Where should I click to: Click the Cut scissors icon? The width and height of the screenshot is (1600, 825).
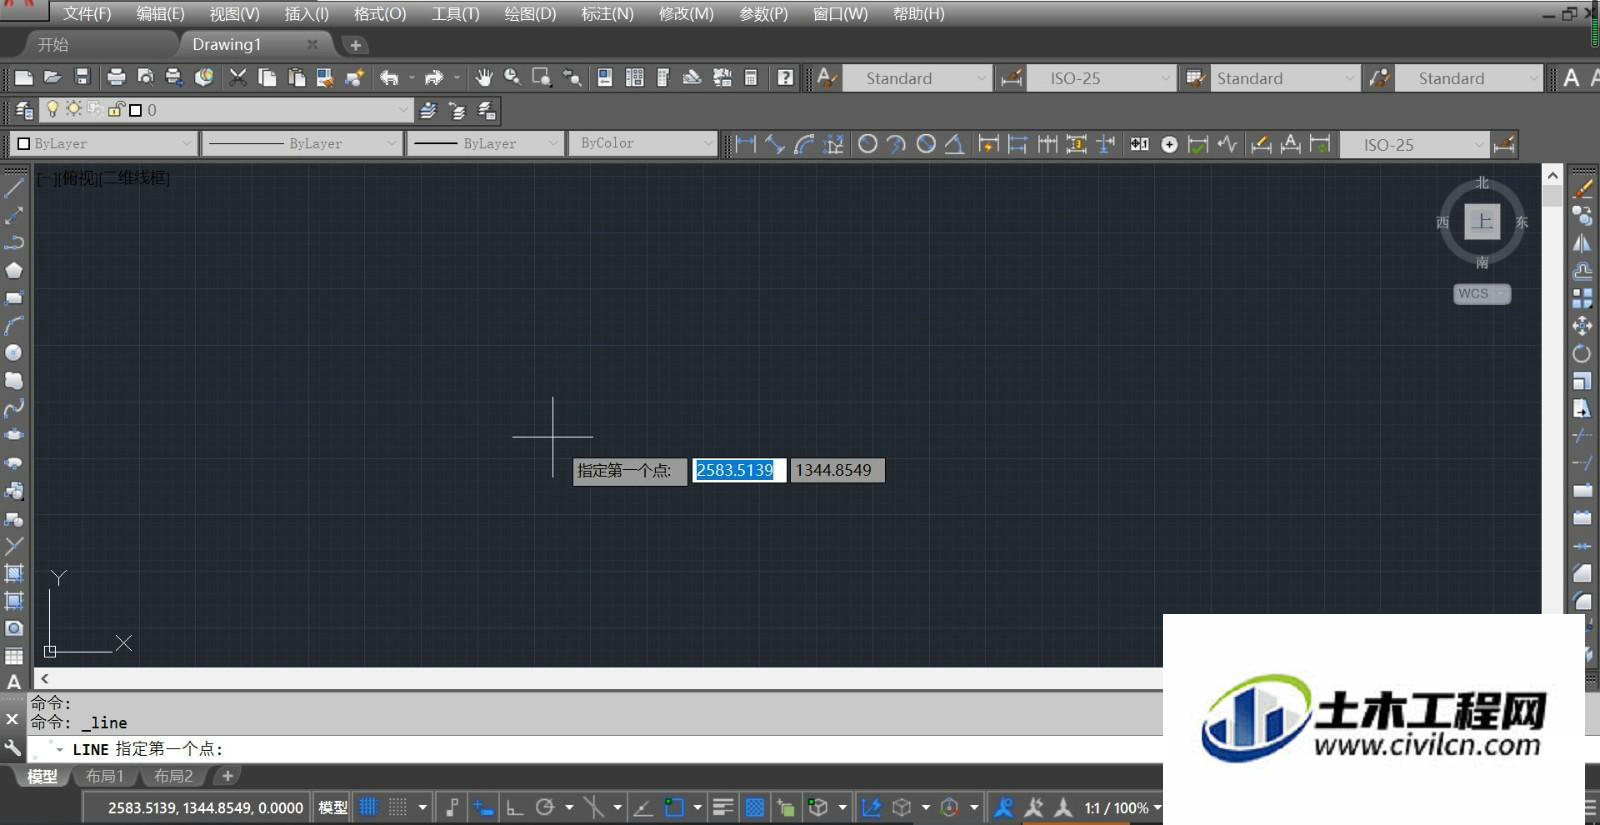238,78
